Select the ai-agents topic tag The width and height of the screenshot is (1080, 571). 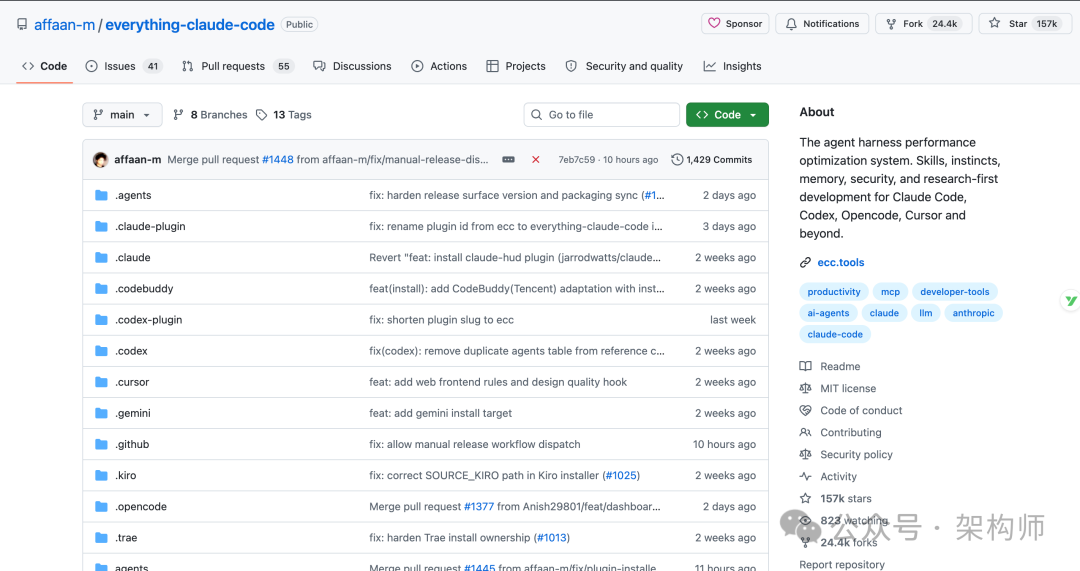[x=828, y=313]
